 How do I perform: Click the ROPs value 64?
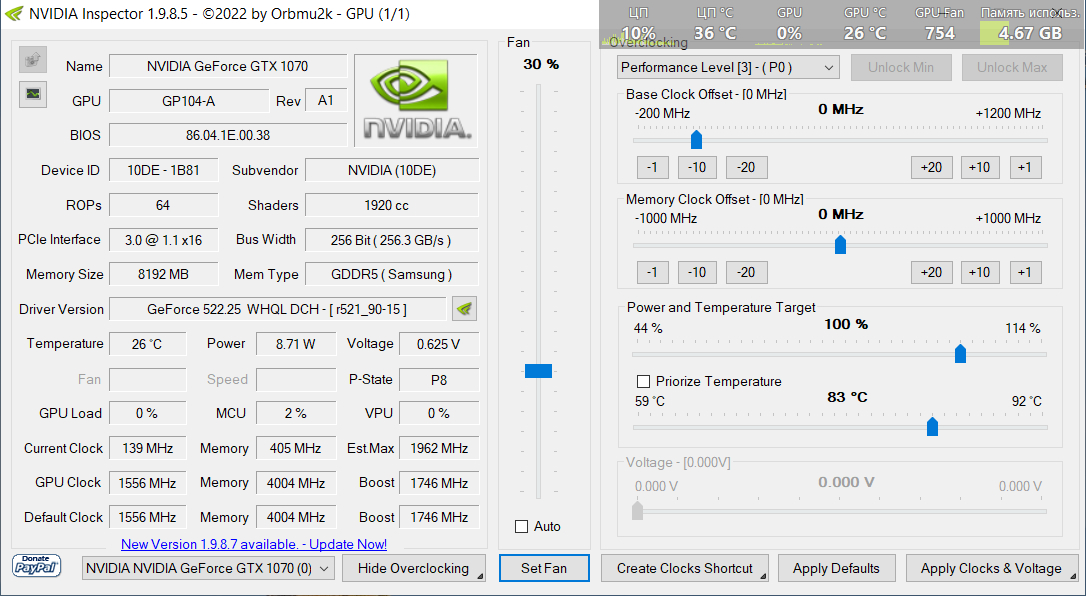(163, 206)
